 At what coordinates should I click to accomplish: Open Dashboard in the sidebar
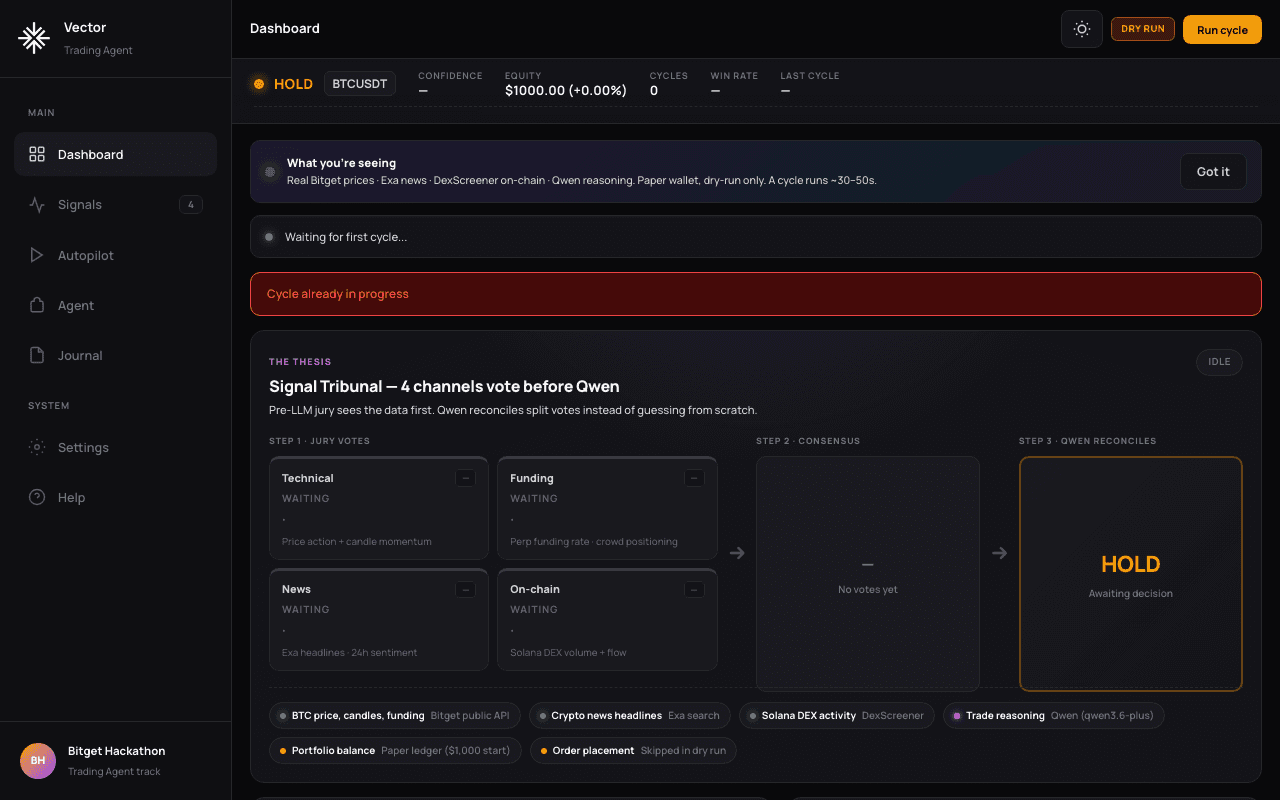coord(115,154)
